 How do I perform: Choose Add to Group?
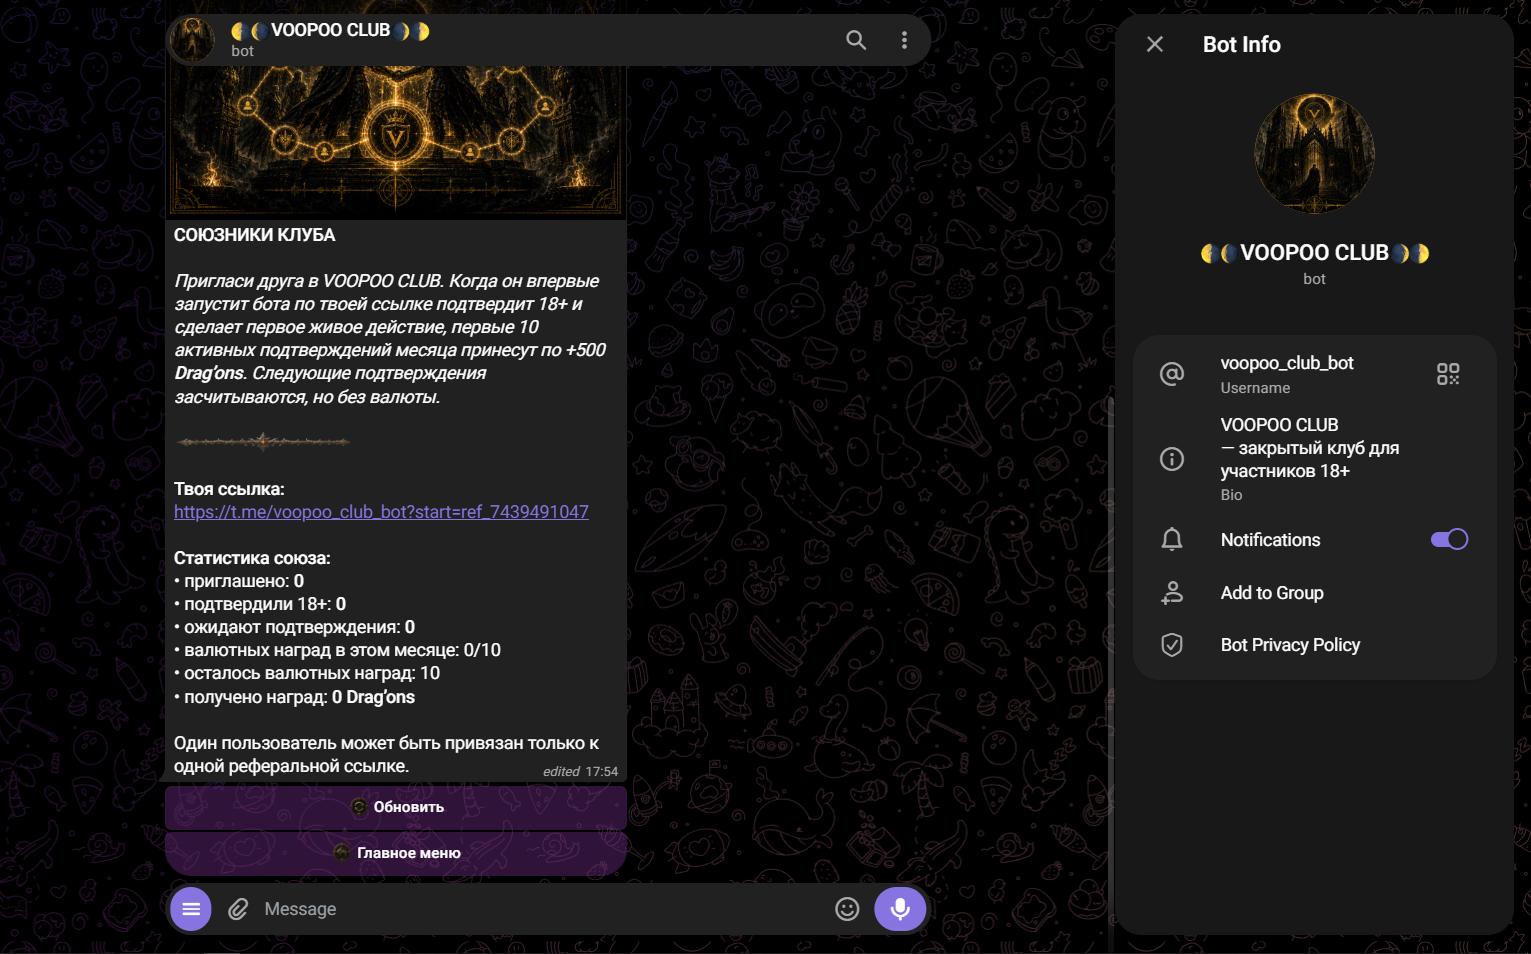1314,593
